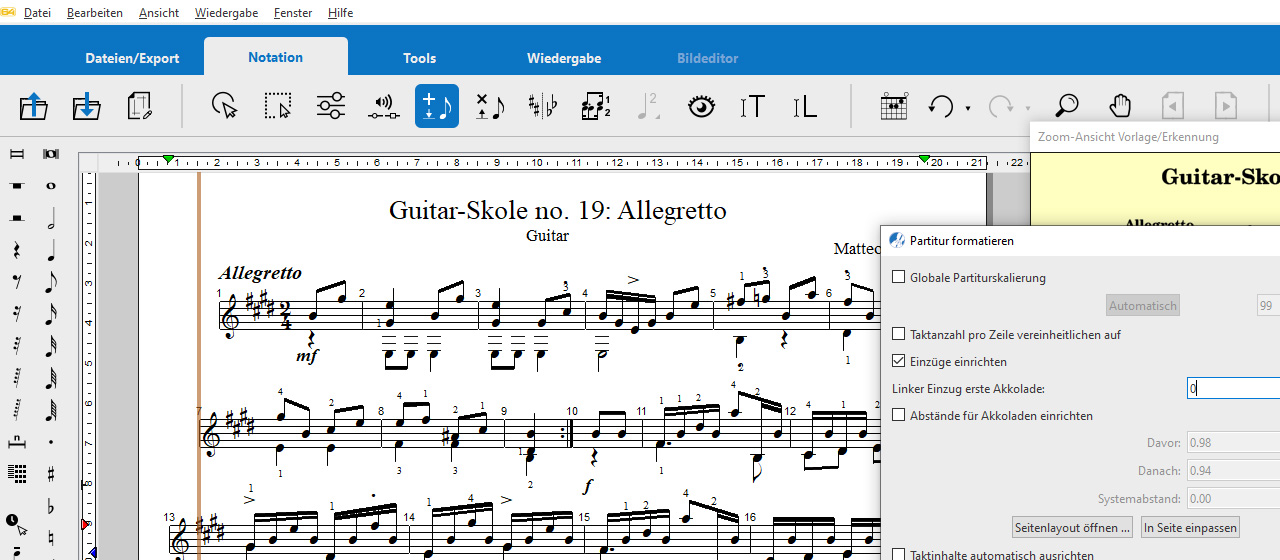Screen dimensions: 1280x560
Task: Activate the rectangular marquee selection tool
Action: click(x=277, y=106)
